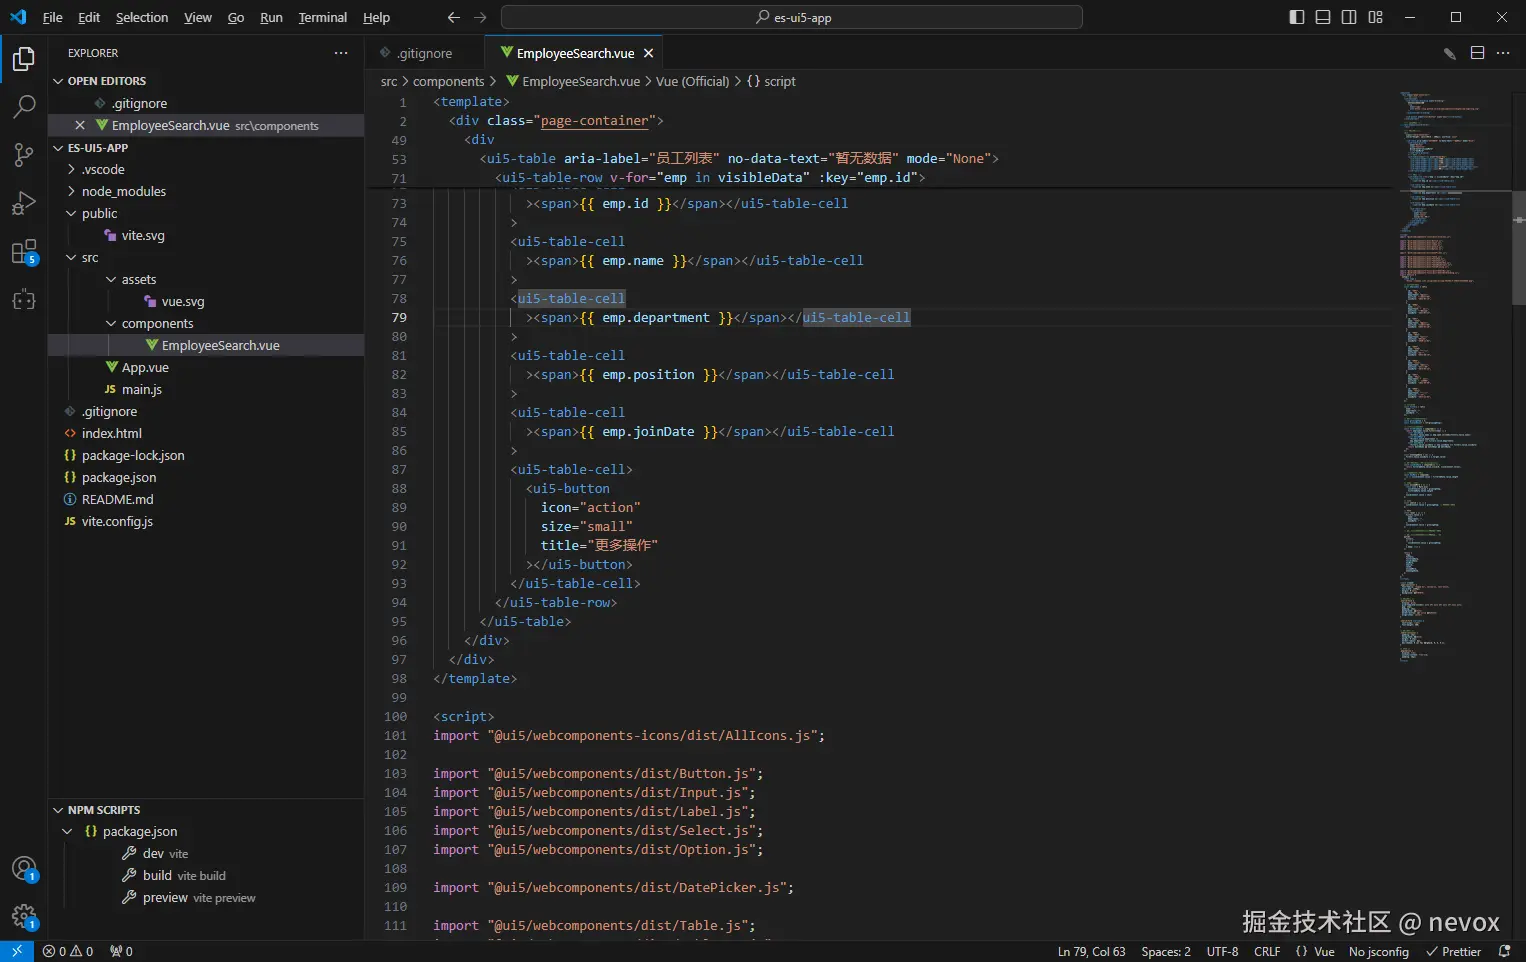This screenshot has height=962, width=1526.
Task: Open the Manage gear icon
Action: (x=24, y=916)
